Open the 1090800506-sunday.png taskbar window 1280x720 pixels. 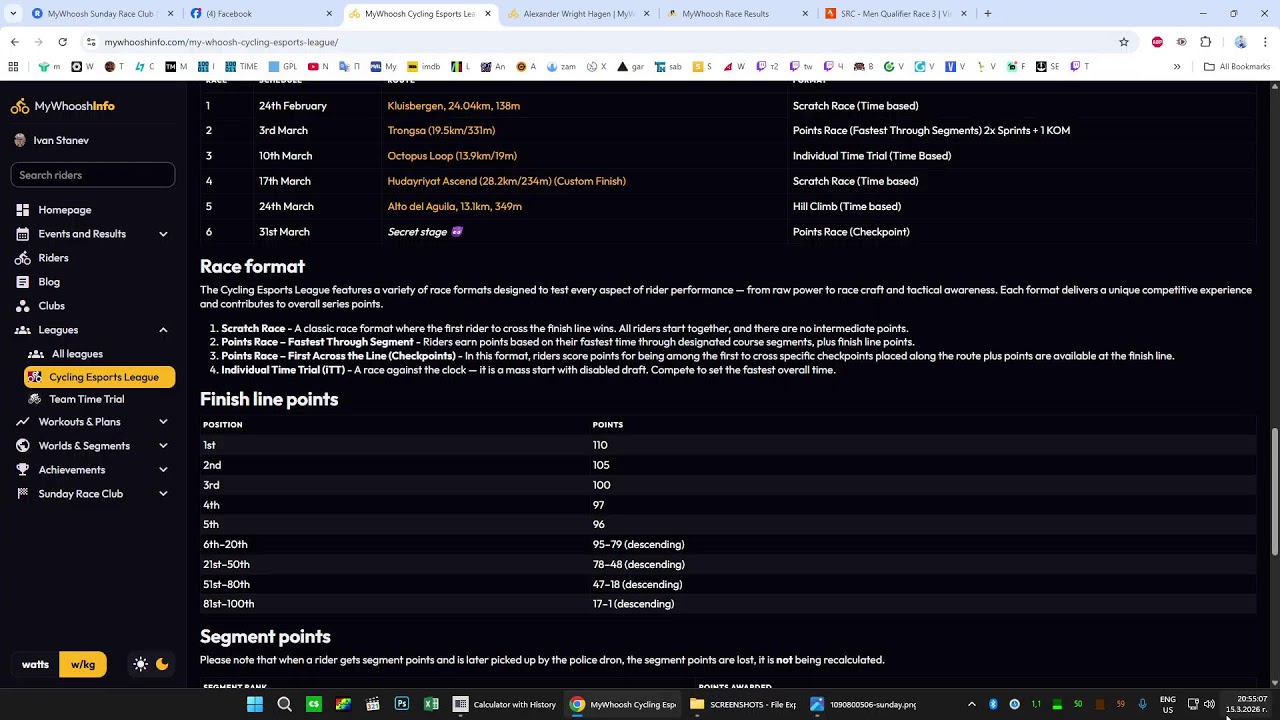pyautogui.click(x=863, y=704)
